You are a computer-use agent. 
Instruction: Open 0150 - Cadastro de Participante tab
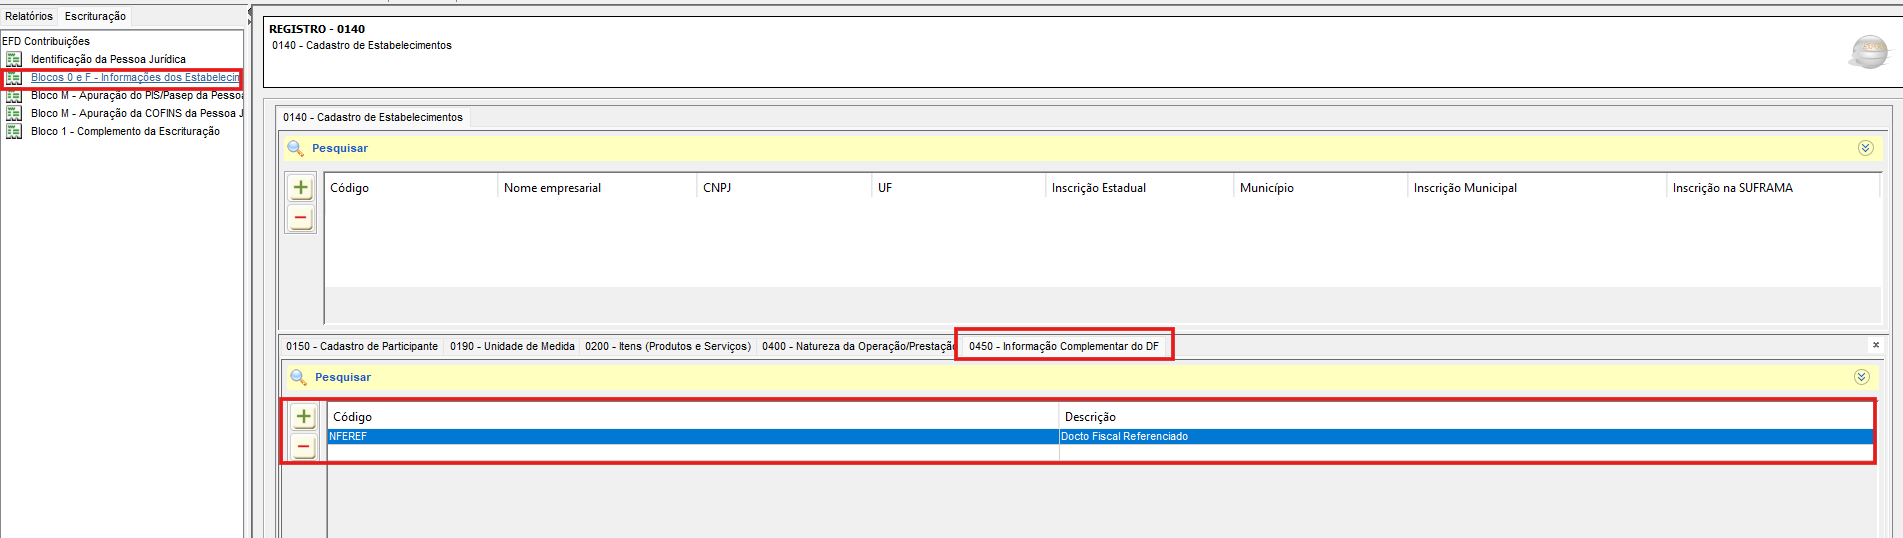pyautogui.click(x=362, y=346)
